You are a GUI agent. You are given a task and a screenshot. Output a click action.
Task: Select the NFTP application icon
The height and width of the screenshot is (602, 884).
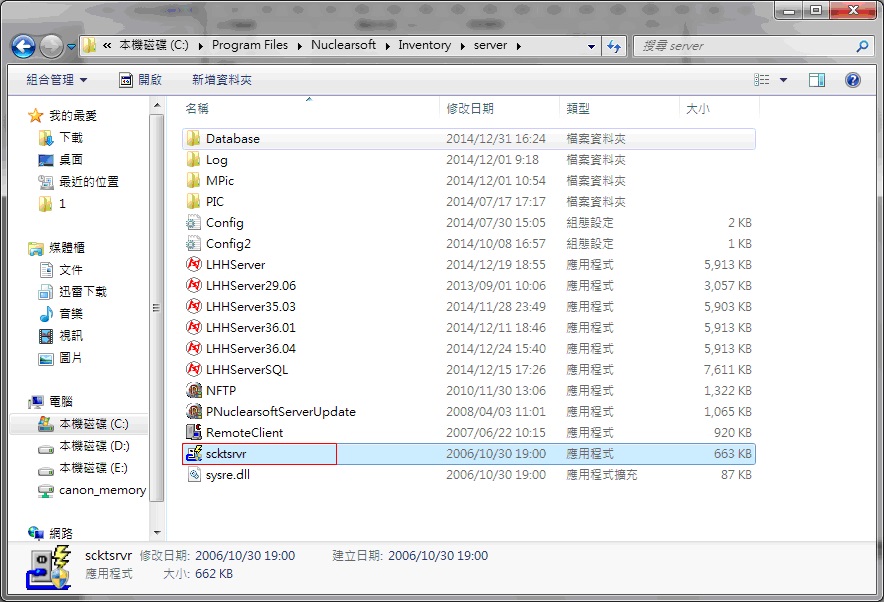click(x=193, y=390)
